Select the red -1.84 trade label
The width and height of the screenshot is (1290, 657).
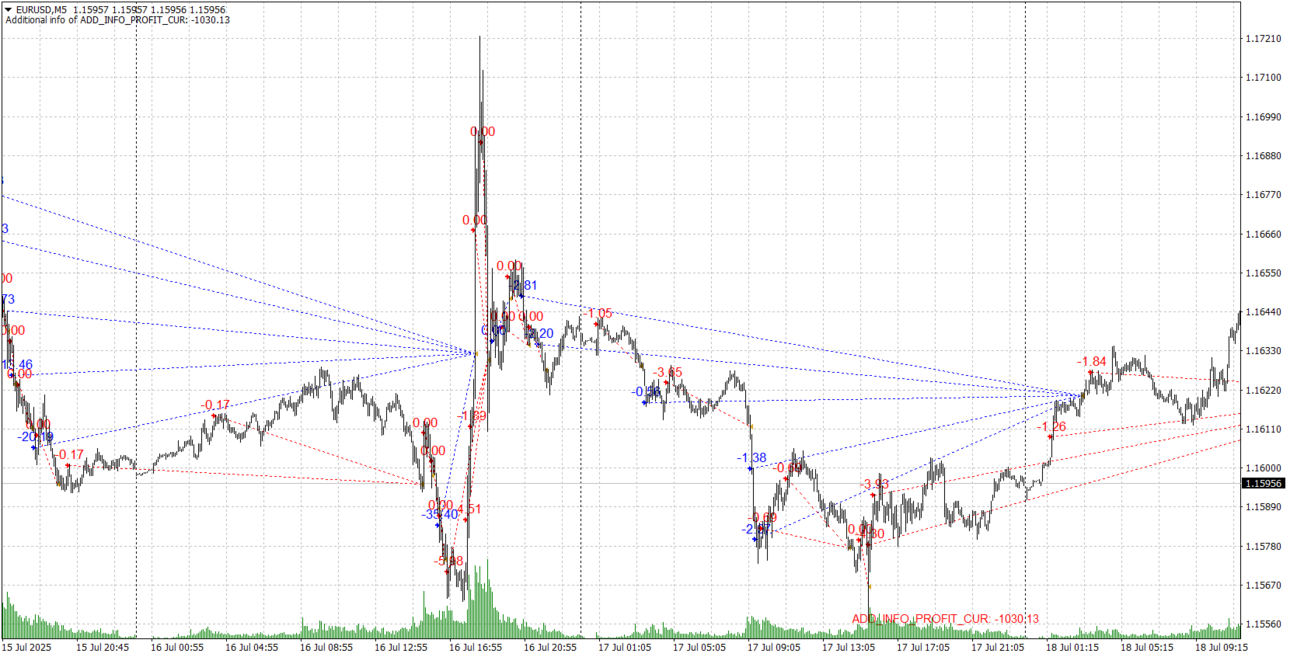click(1092, 361)
